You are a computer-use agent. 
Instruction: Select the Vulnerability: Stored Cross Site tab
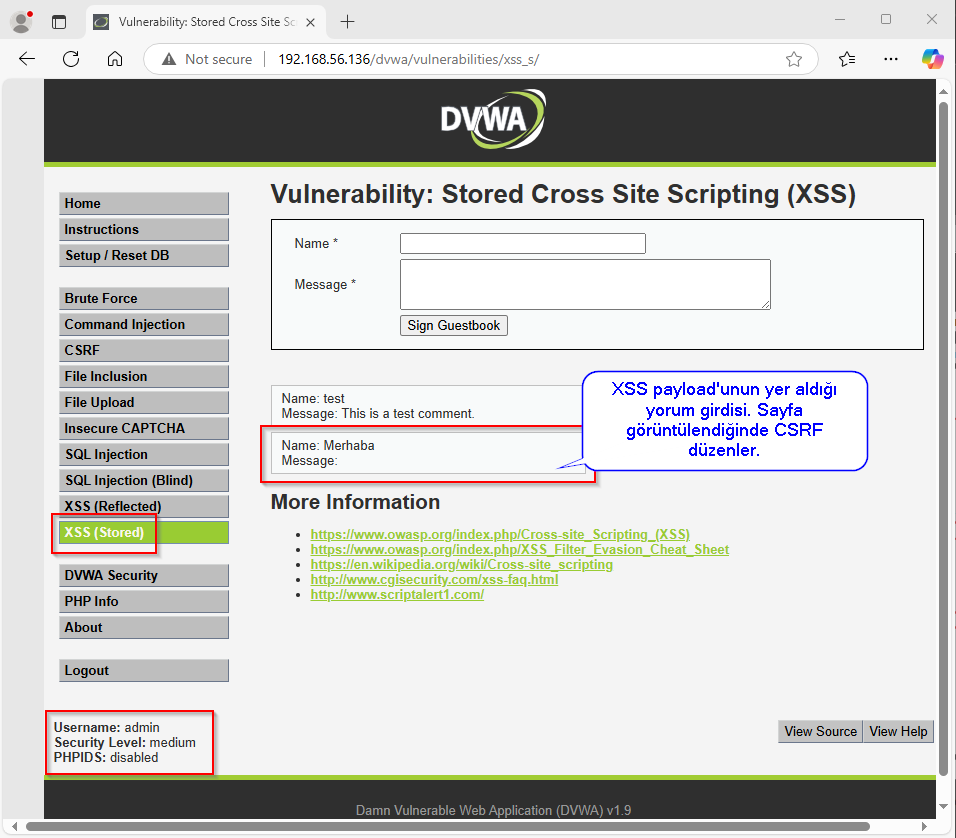207,22
